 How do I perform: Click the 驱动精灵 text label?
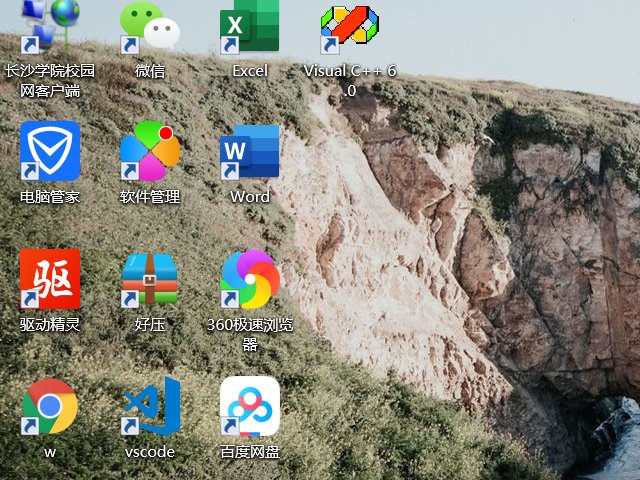point(50,325)
